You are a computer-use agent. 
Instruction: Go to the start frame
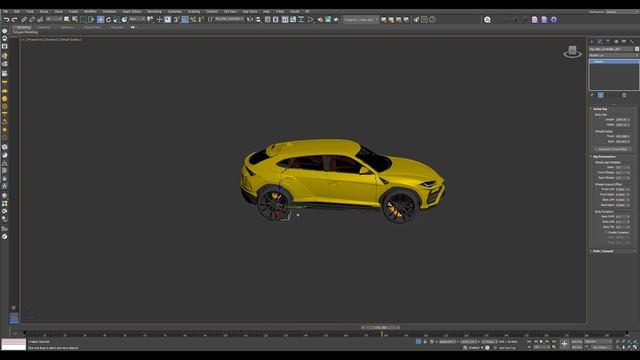tap(530, 341)
